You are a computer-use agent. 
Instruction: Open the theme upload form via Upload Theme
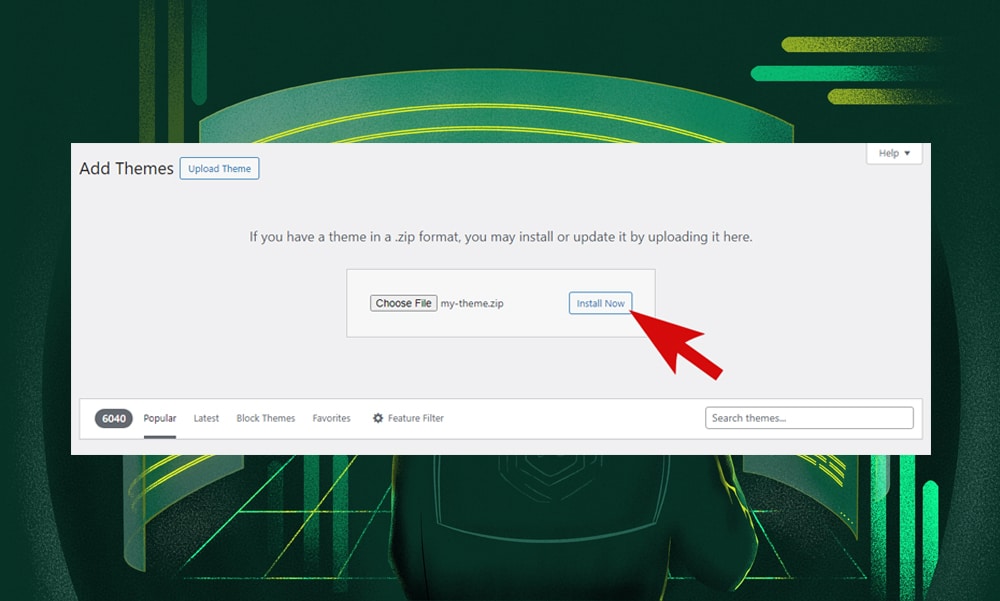(219, 168)
